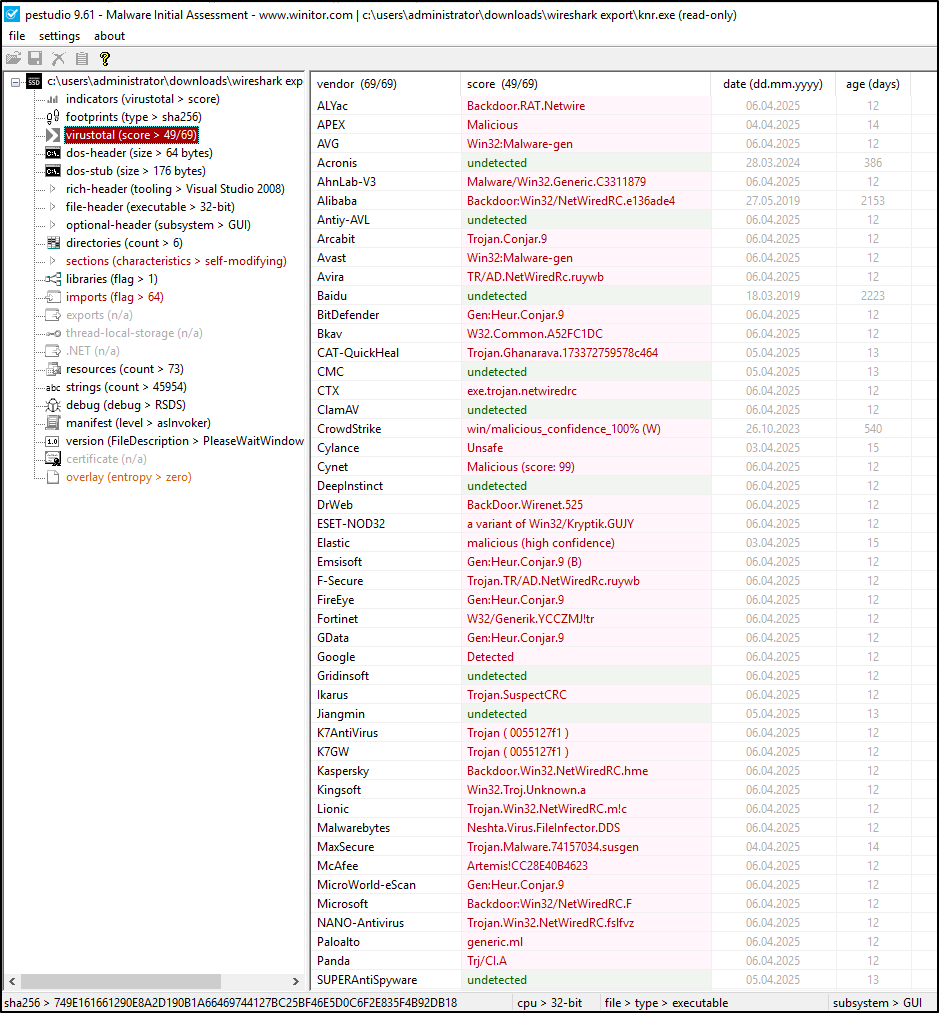
Task: Expand the file-header tree node
Action: [x=53, y=207]
